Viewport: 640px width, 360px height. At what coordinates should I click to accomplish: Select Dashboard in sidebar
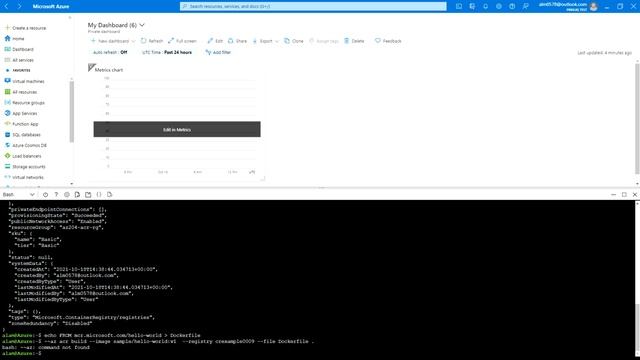click(19, 49)
